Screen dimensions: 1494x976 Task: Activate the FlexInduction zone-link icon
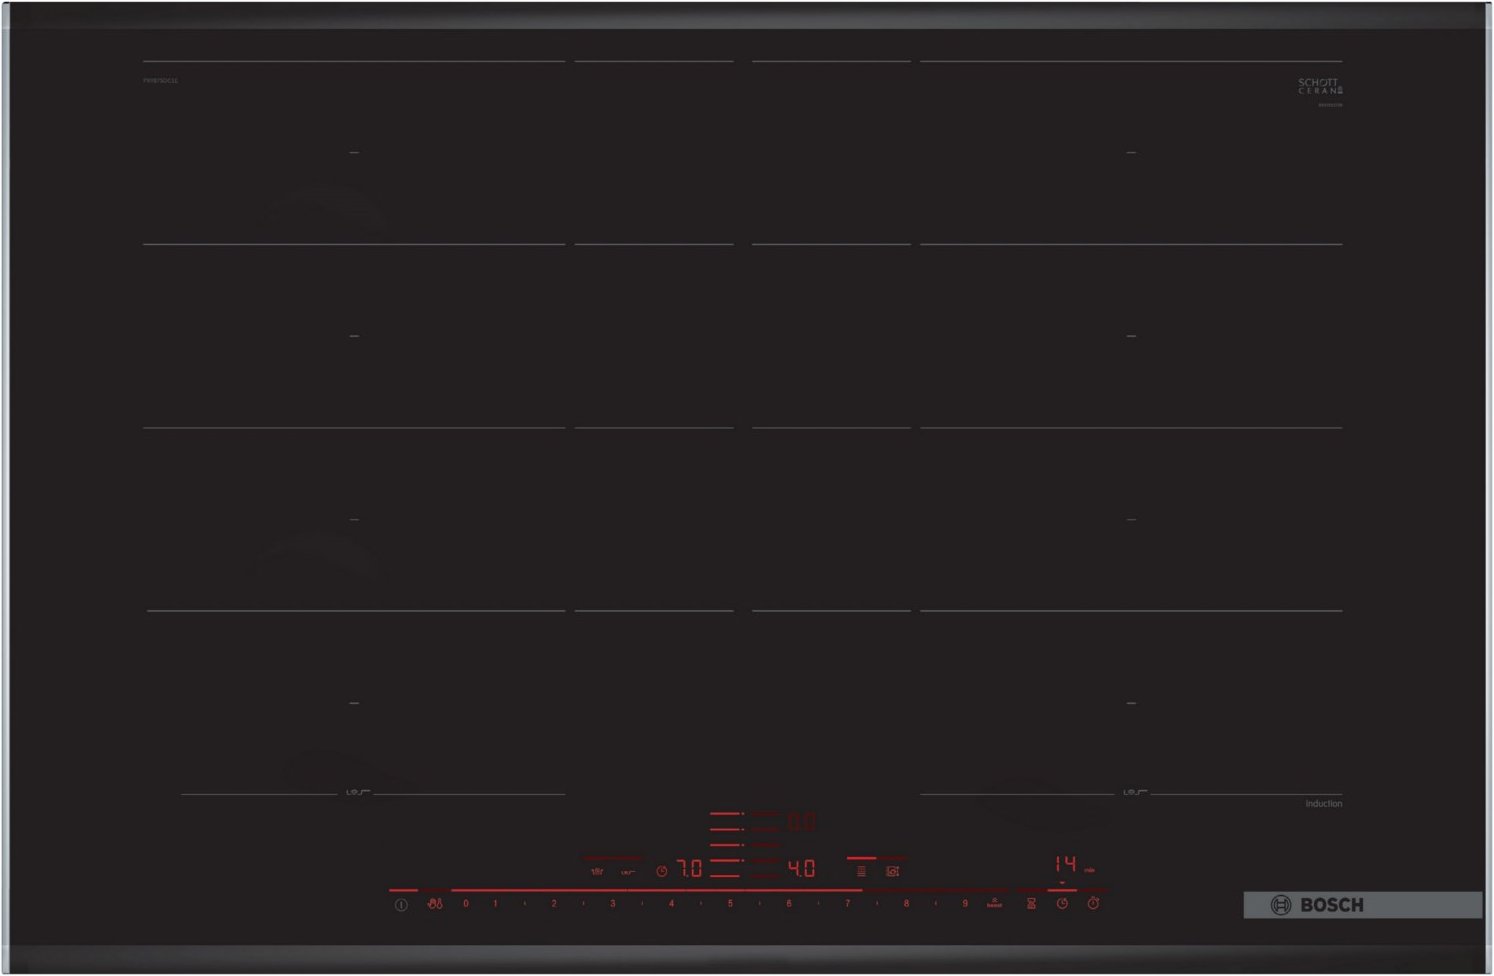861,872
